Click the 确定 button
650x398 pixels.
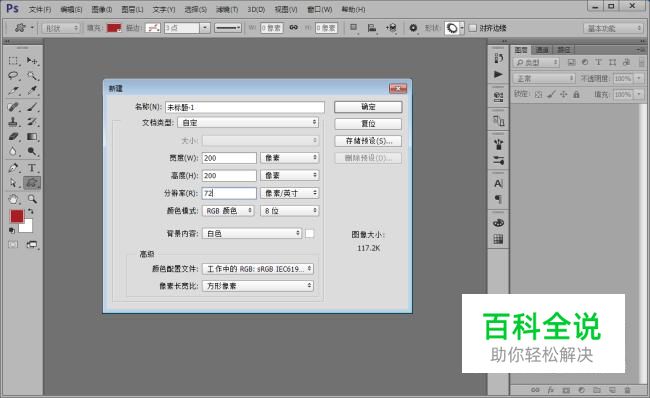coord(368,107)
